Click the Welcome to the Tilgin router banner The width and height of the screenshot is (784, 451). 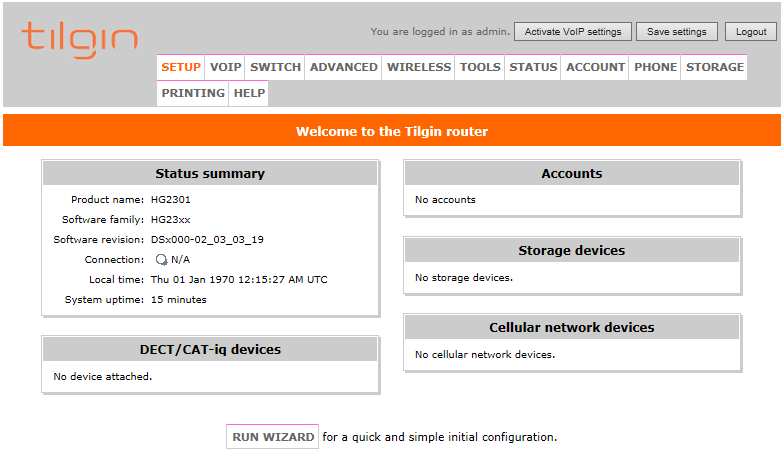click(x=392, y=131)
